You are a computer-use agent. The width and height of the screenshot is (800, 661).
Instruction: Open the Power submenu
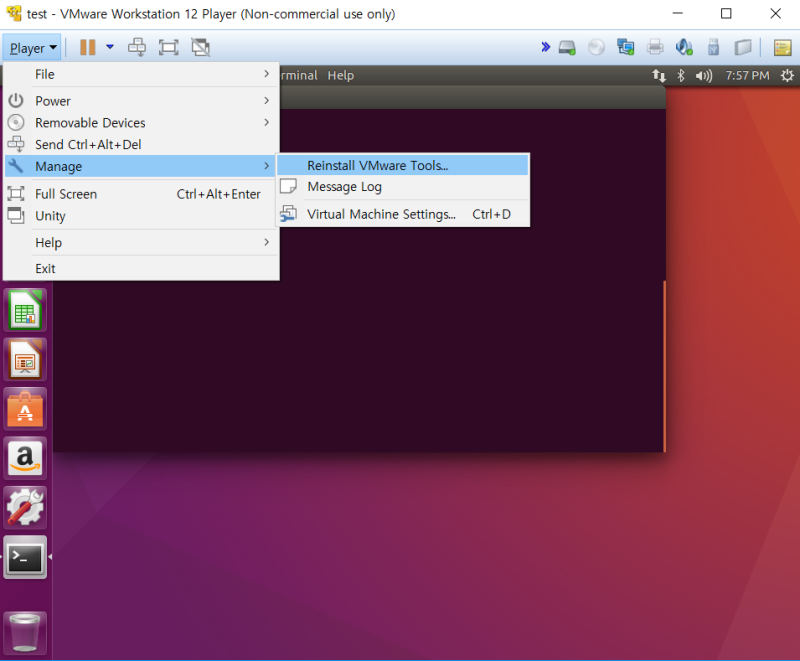point(142,101)
